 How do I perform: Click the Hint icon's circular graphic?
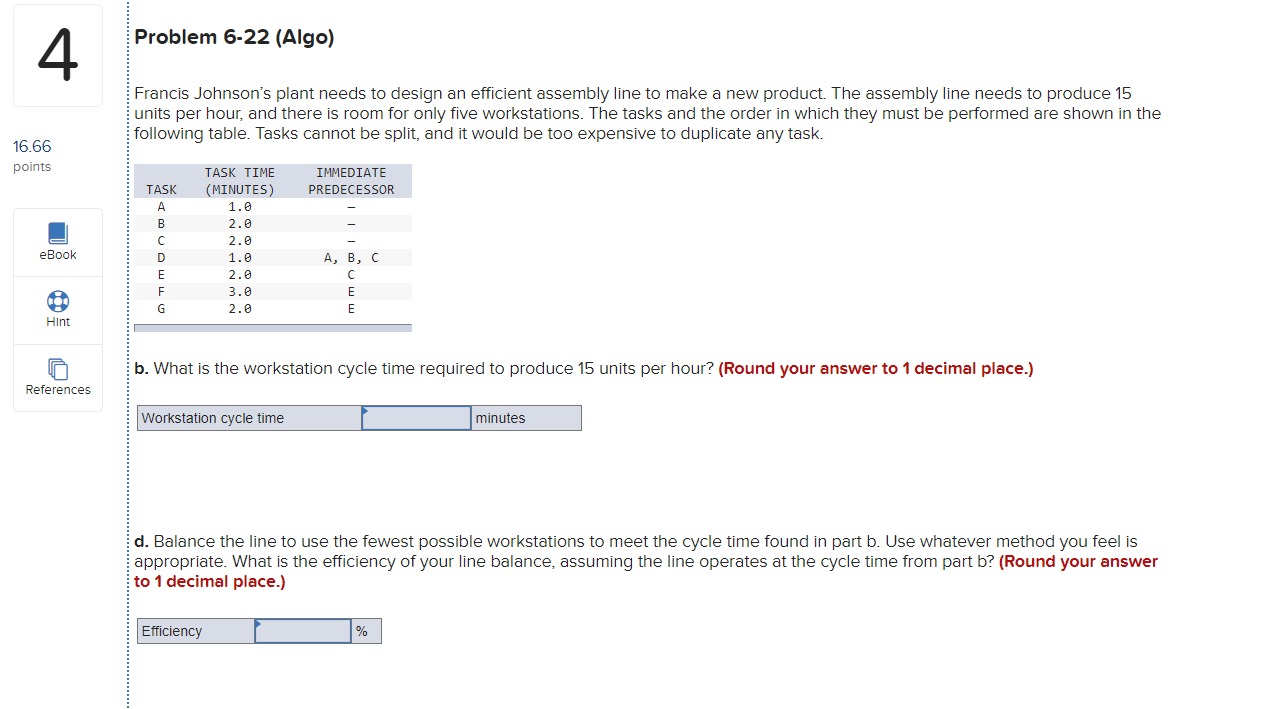[x=57, y=301]
